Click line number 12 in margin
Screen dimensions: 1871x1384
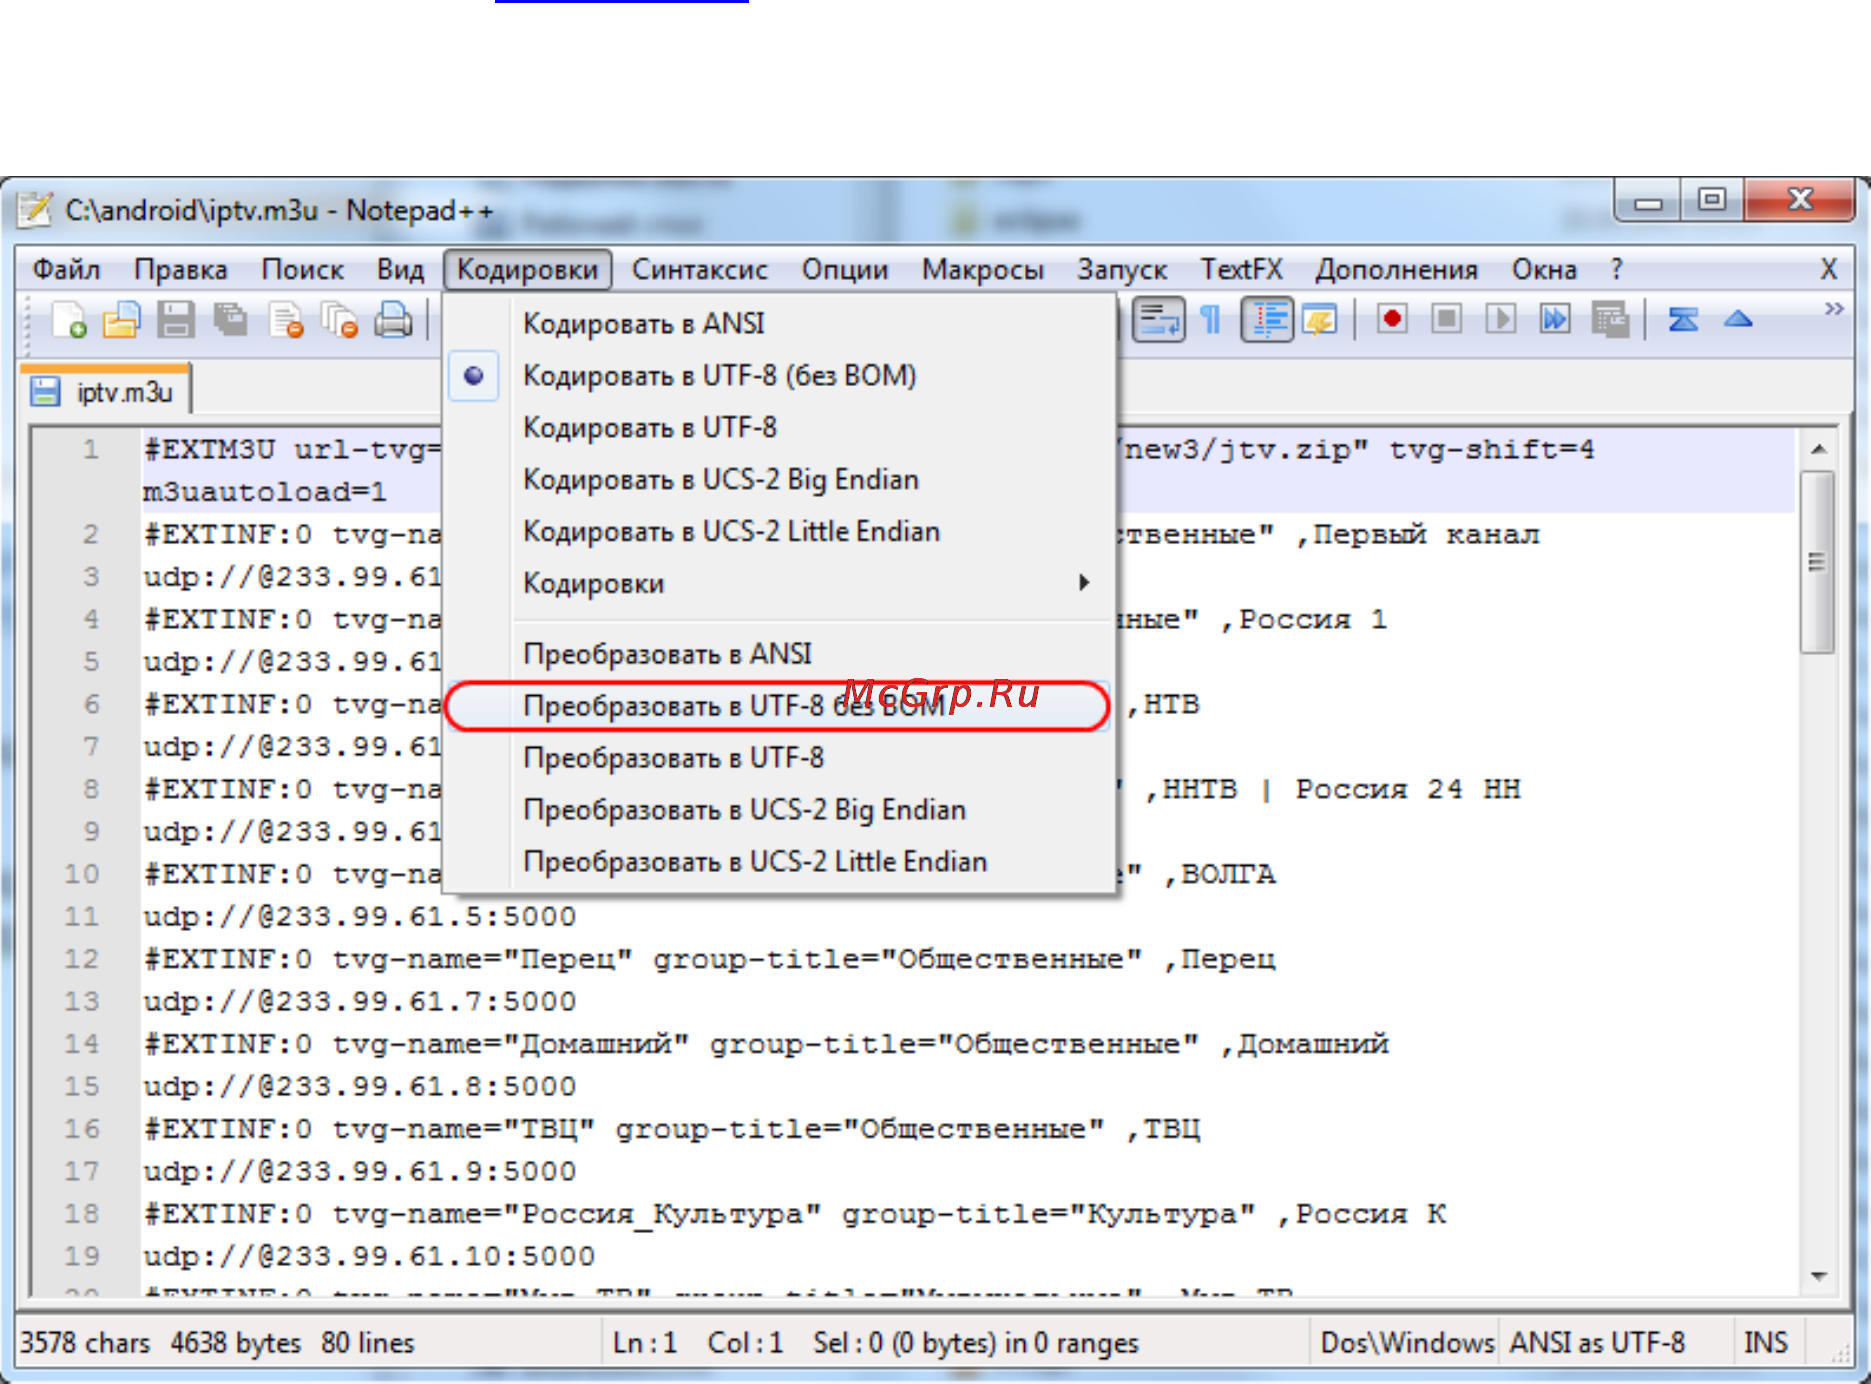82,959
